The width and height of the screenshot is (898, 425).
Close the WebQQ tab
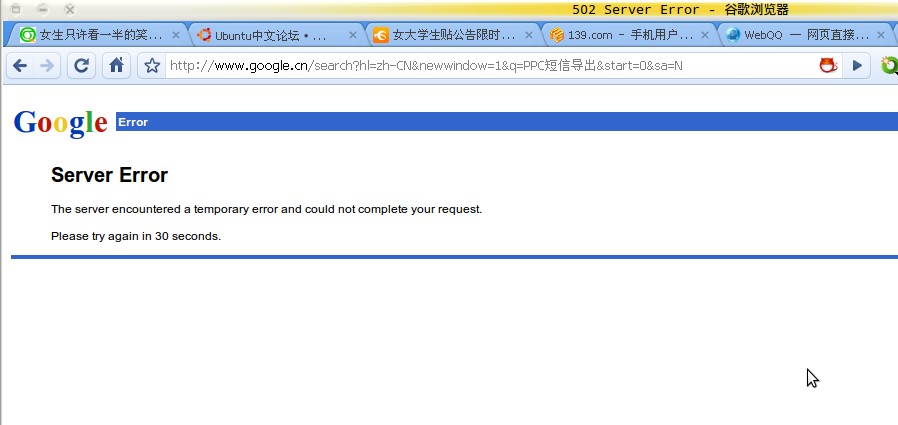click(x=881, y=36)
